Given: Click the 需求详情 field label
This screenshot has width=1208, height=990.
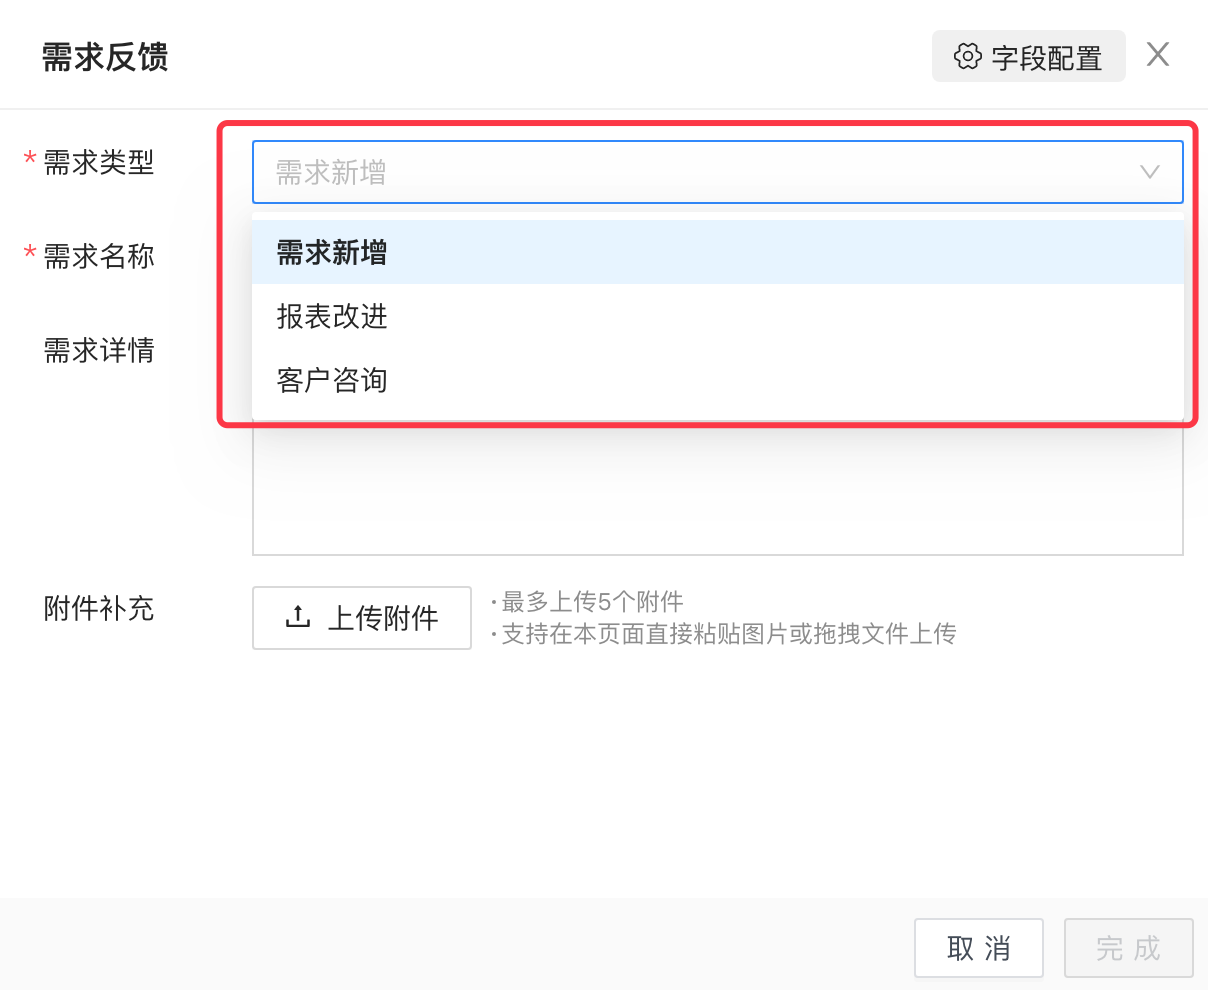Looking at the screenshot, I should (x=99, y=351).
